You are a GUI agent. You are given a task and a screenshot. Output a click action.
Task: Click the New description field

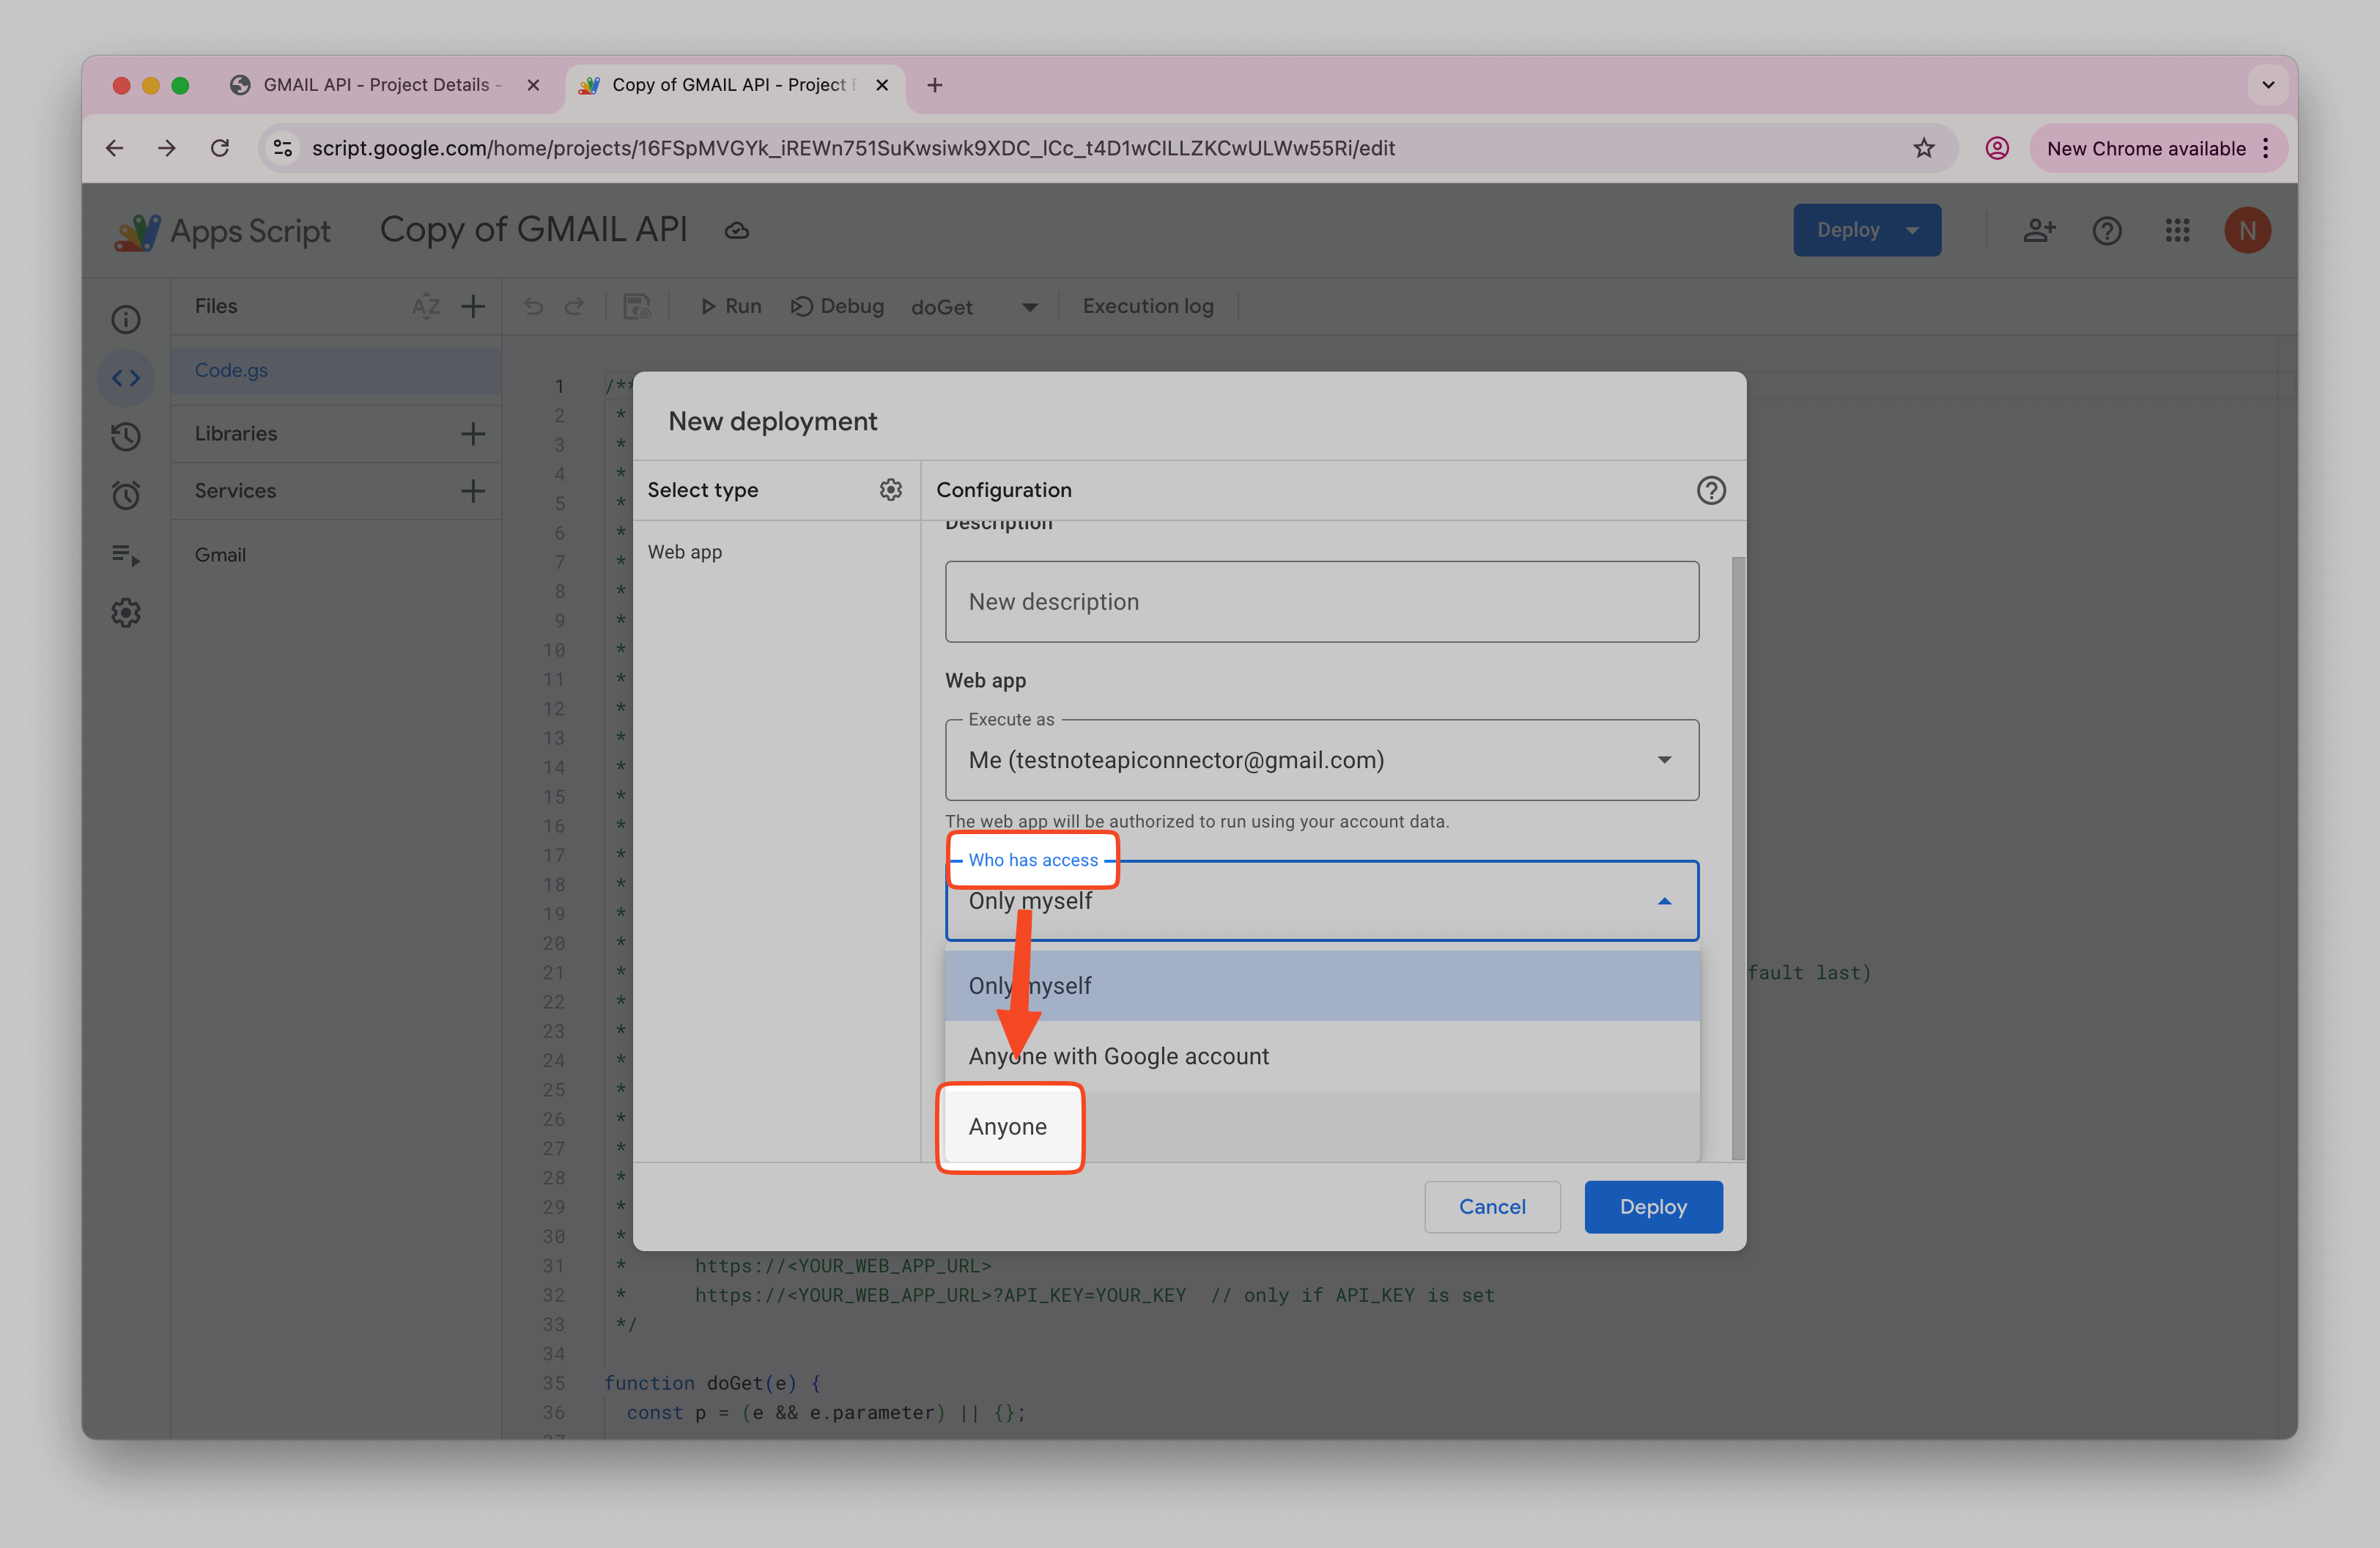[1322, 601]
